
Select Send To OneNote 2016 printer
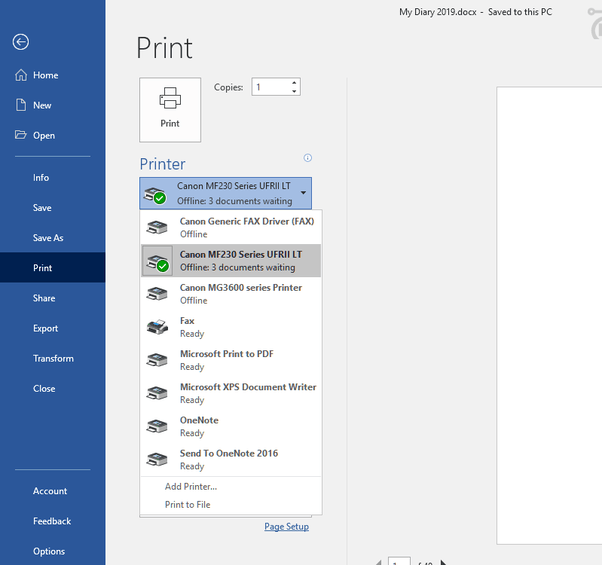pos(231,459)
